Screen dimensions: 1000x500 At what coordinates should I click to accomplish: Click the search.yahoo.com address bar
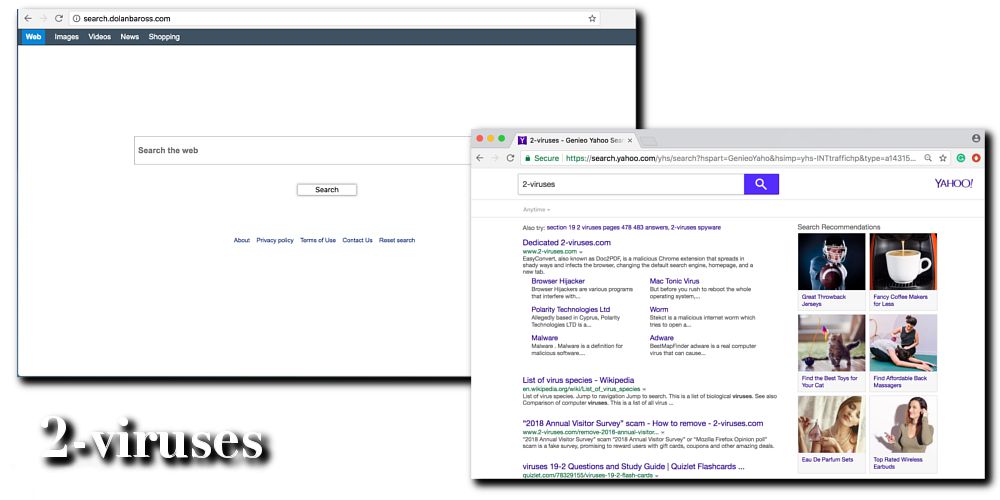pyautogui.click(x=734, y=158)
